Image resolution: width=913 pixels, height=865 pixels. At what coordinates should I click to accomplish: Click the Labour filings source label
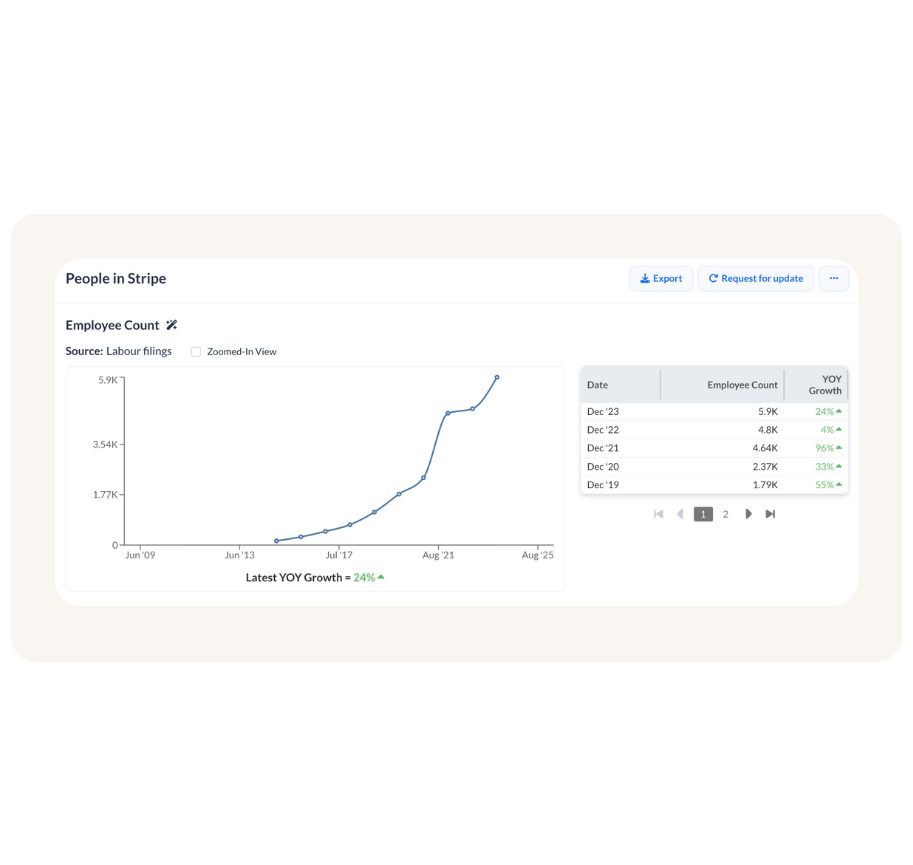tap(139, 351)
